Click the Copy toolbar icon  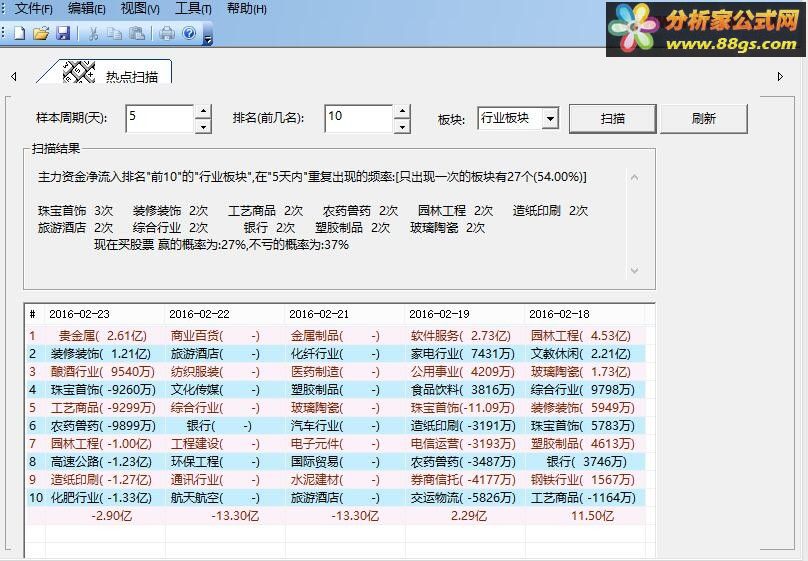click(x=114, y=33)
